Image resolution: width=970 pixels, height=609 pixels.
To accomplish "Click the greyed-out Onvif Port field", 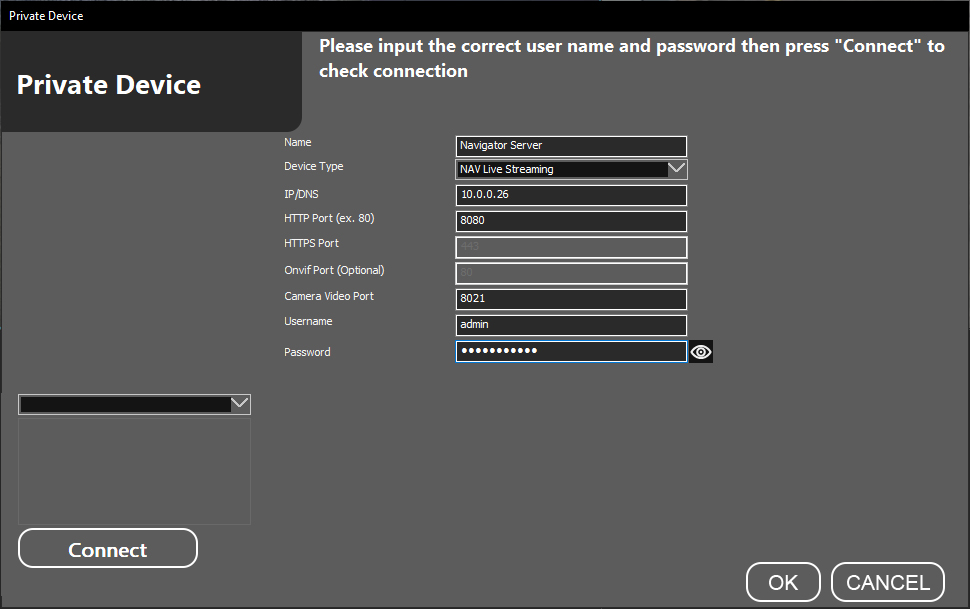I will point(571,273).
